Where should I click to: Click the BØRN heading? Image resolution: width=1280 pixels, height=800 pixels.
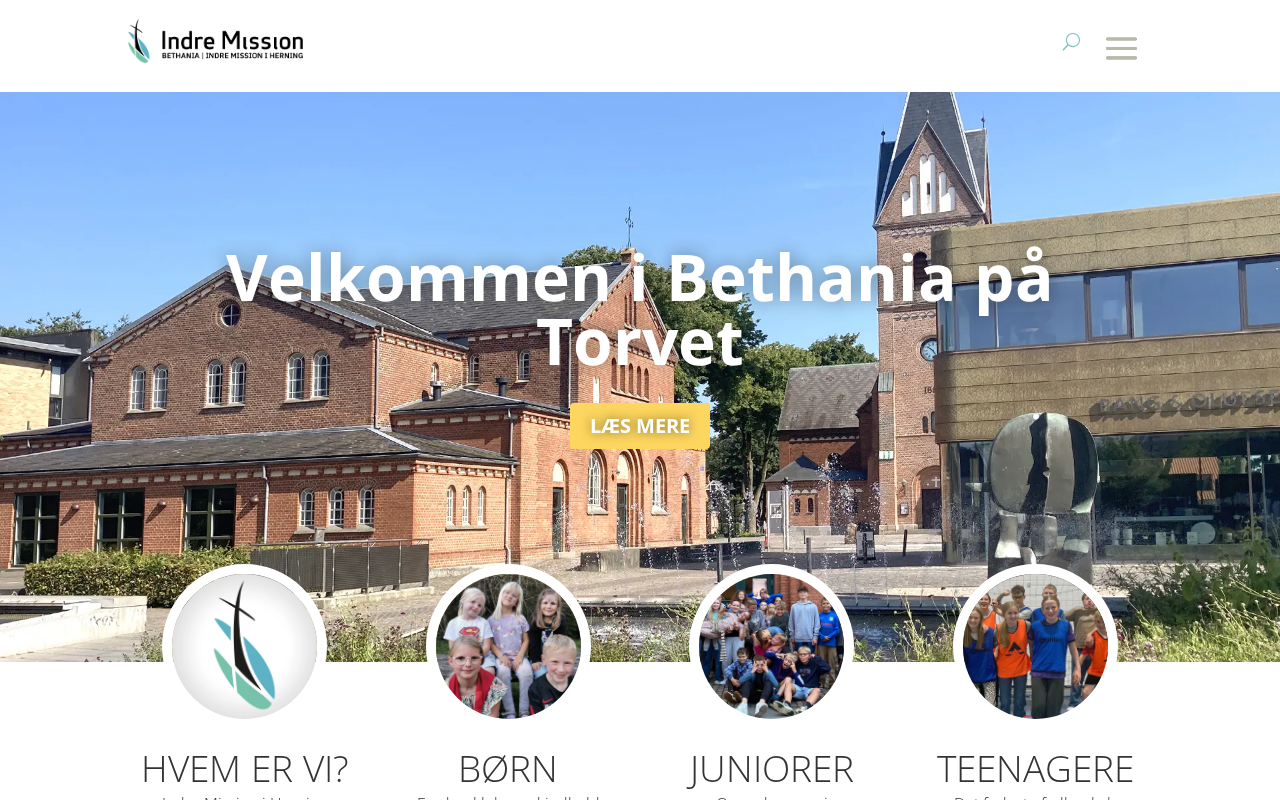[508, 768]
